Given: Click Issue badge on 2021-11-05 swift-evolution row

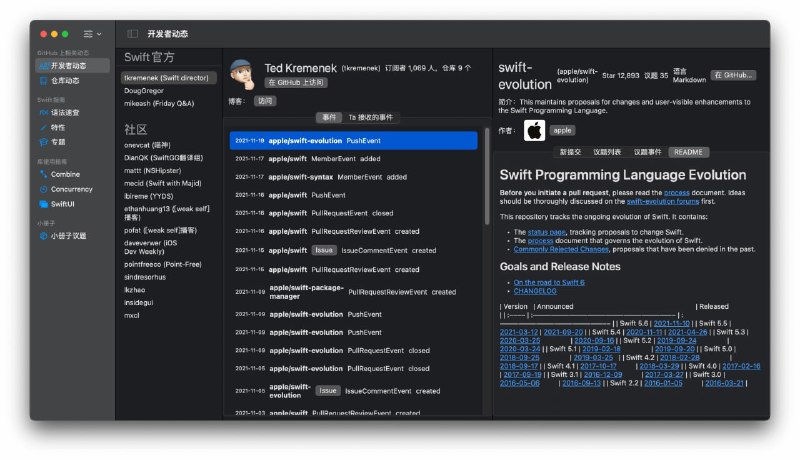Looking at the screenshot, I should click(x=328, y=391).
